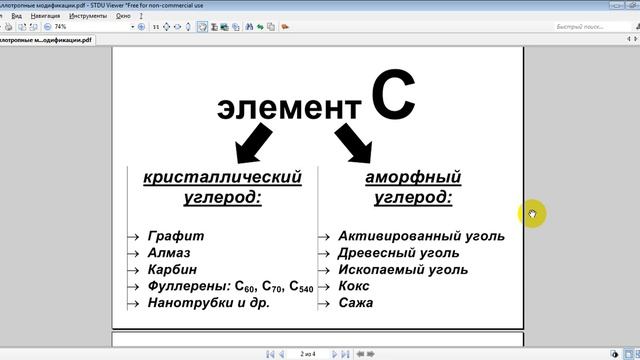The image size is (640, 360).
Task: Click the rotate right icon before zoom out
Action: [x=33, y=27]
